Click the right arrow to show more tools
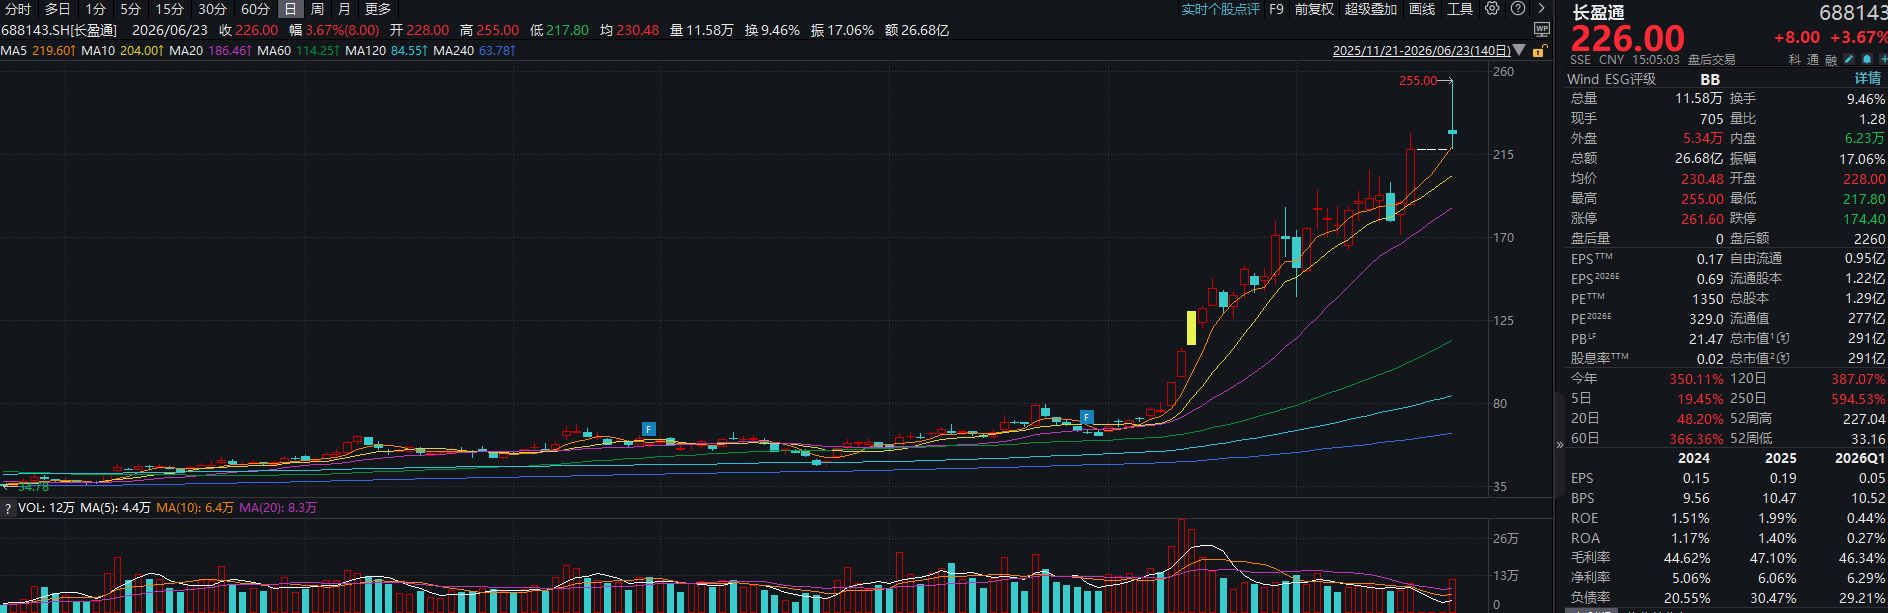The image size is (1888, 613). pos(1541,8)
